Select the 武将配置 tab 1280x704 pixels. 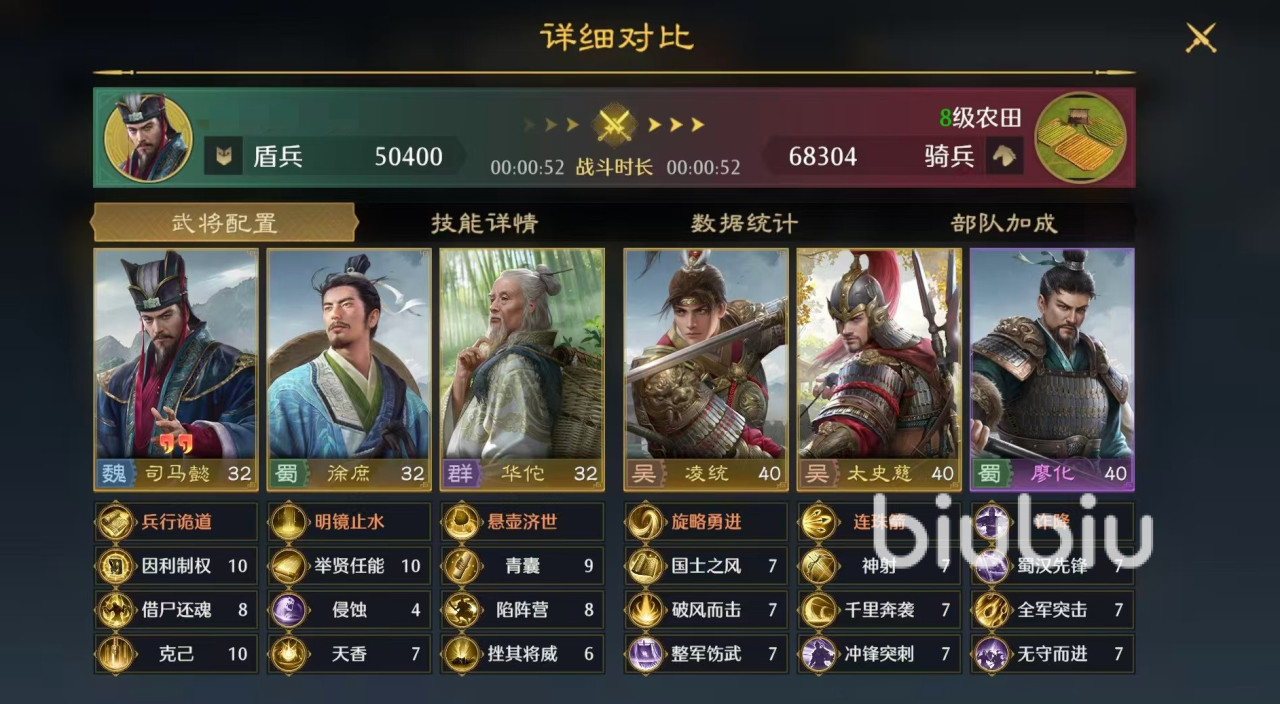tap(224, 223)
